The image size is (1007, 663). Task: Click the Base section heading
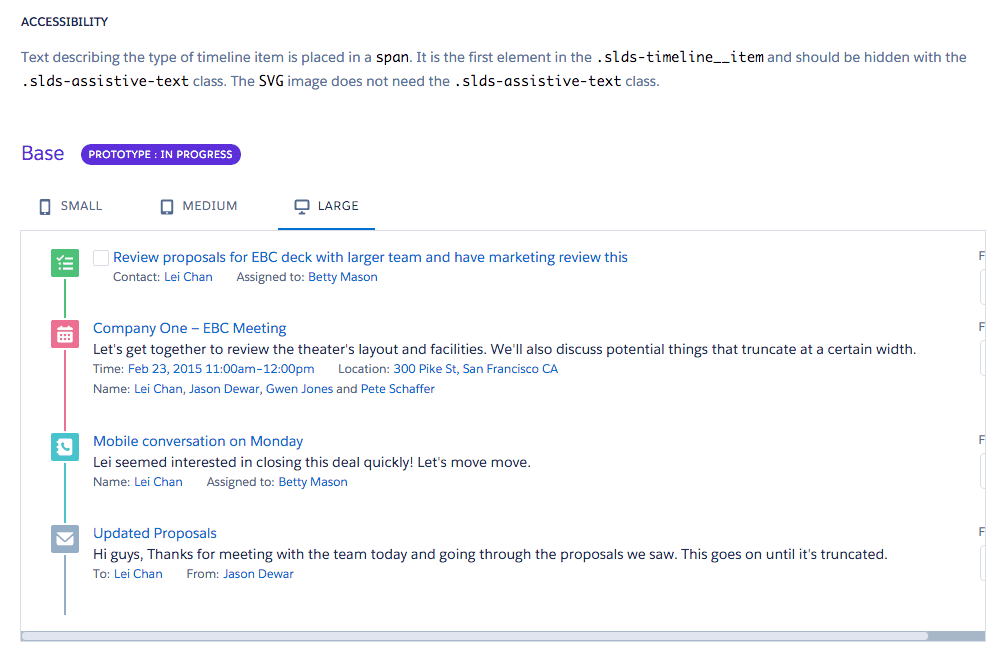tap(42, 154)
